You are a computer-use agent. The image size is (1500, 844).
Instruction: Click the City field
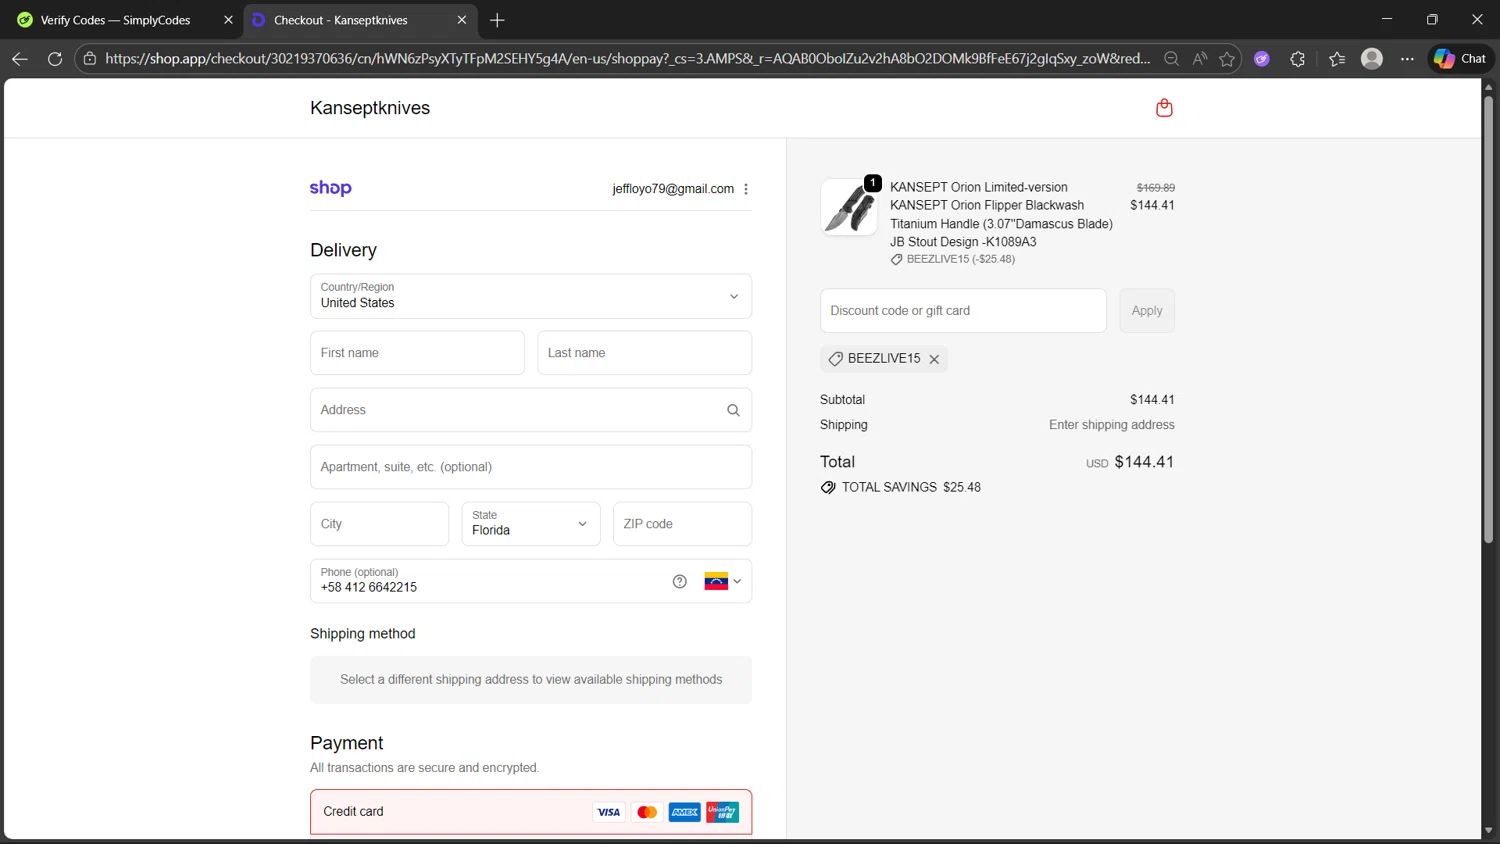[x=379, y=524]
